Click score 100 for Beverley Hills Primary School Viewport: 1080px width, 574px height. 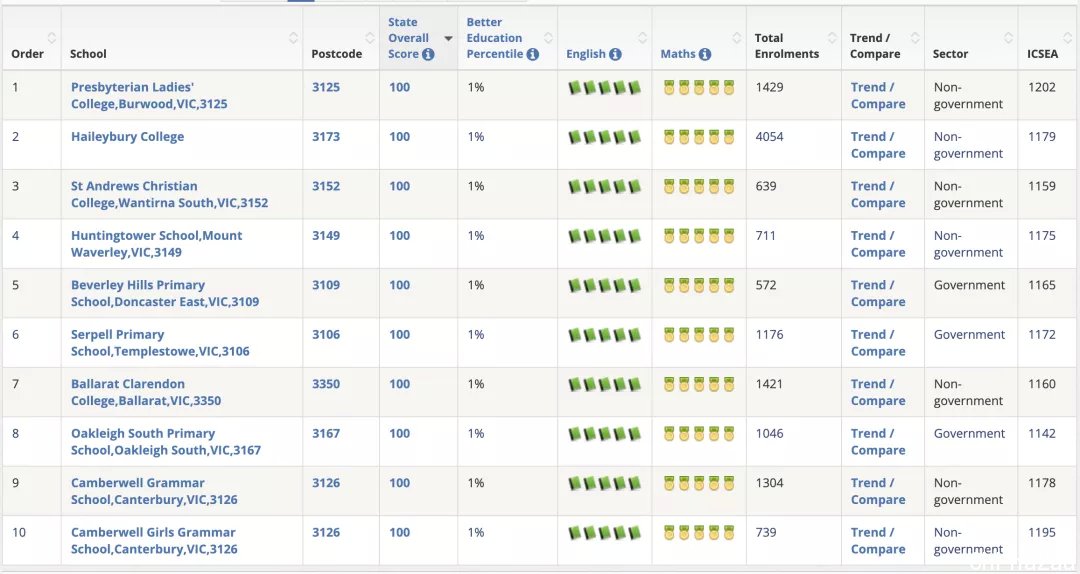click(399, 285)
